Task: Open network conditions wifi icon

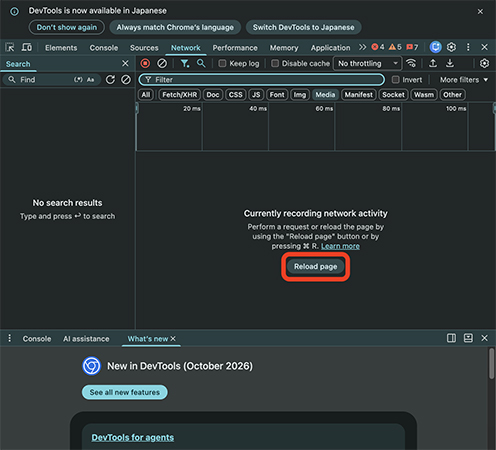Action: [x=411, y=63]
